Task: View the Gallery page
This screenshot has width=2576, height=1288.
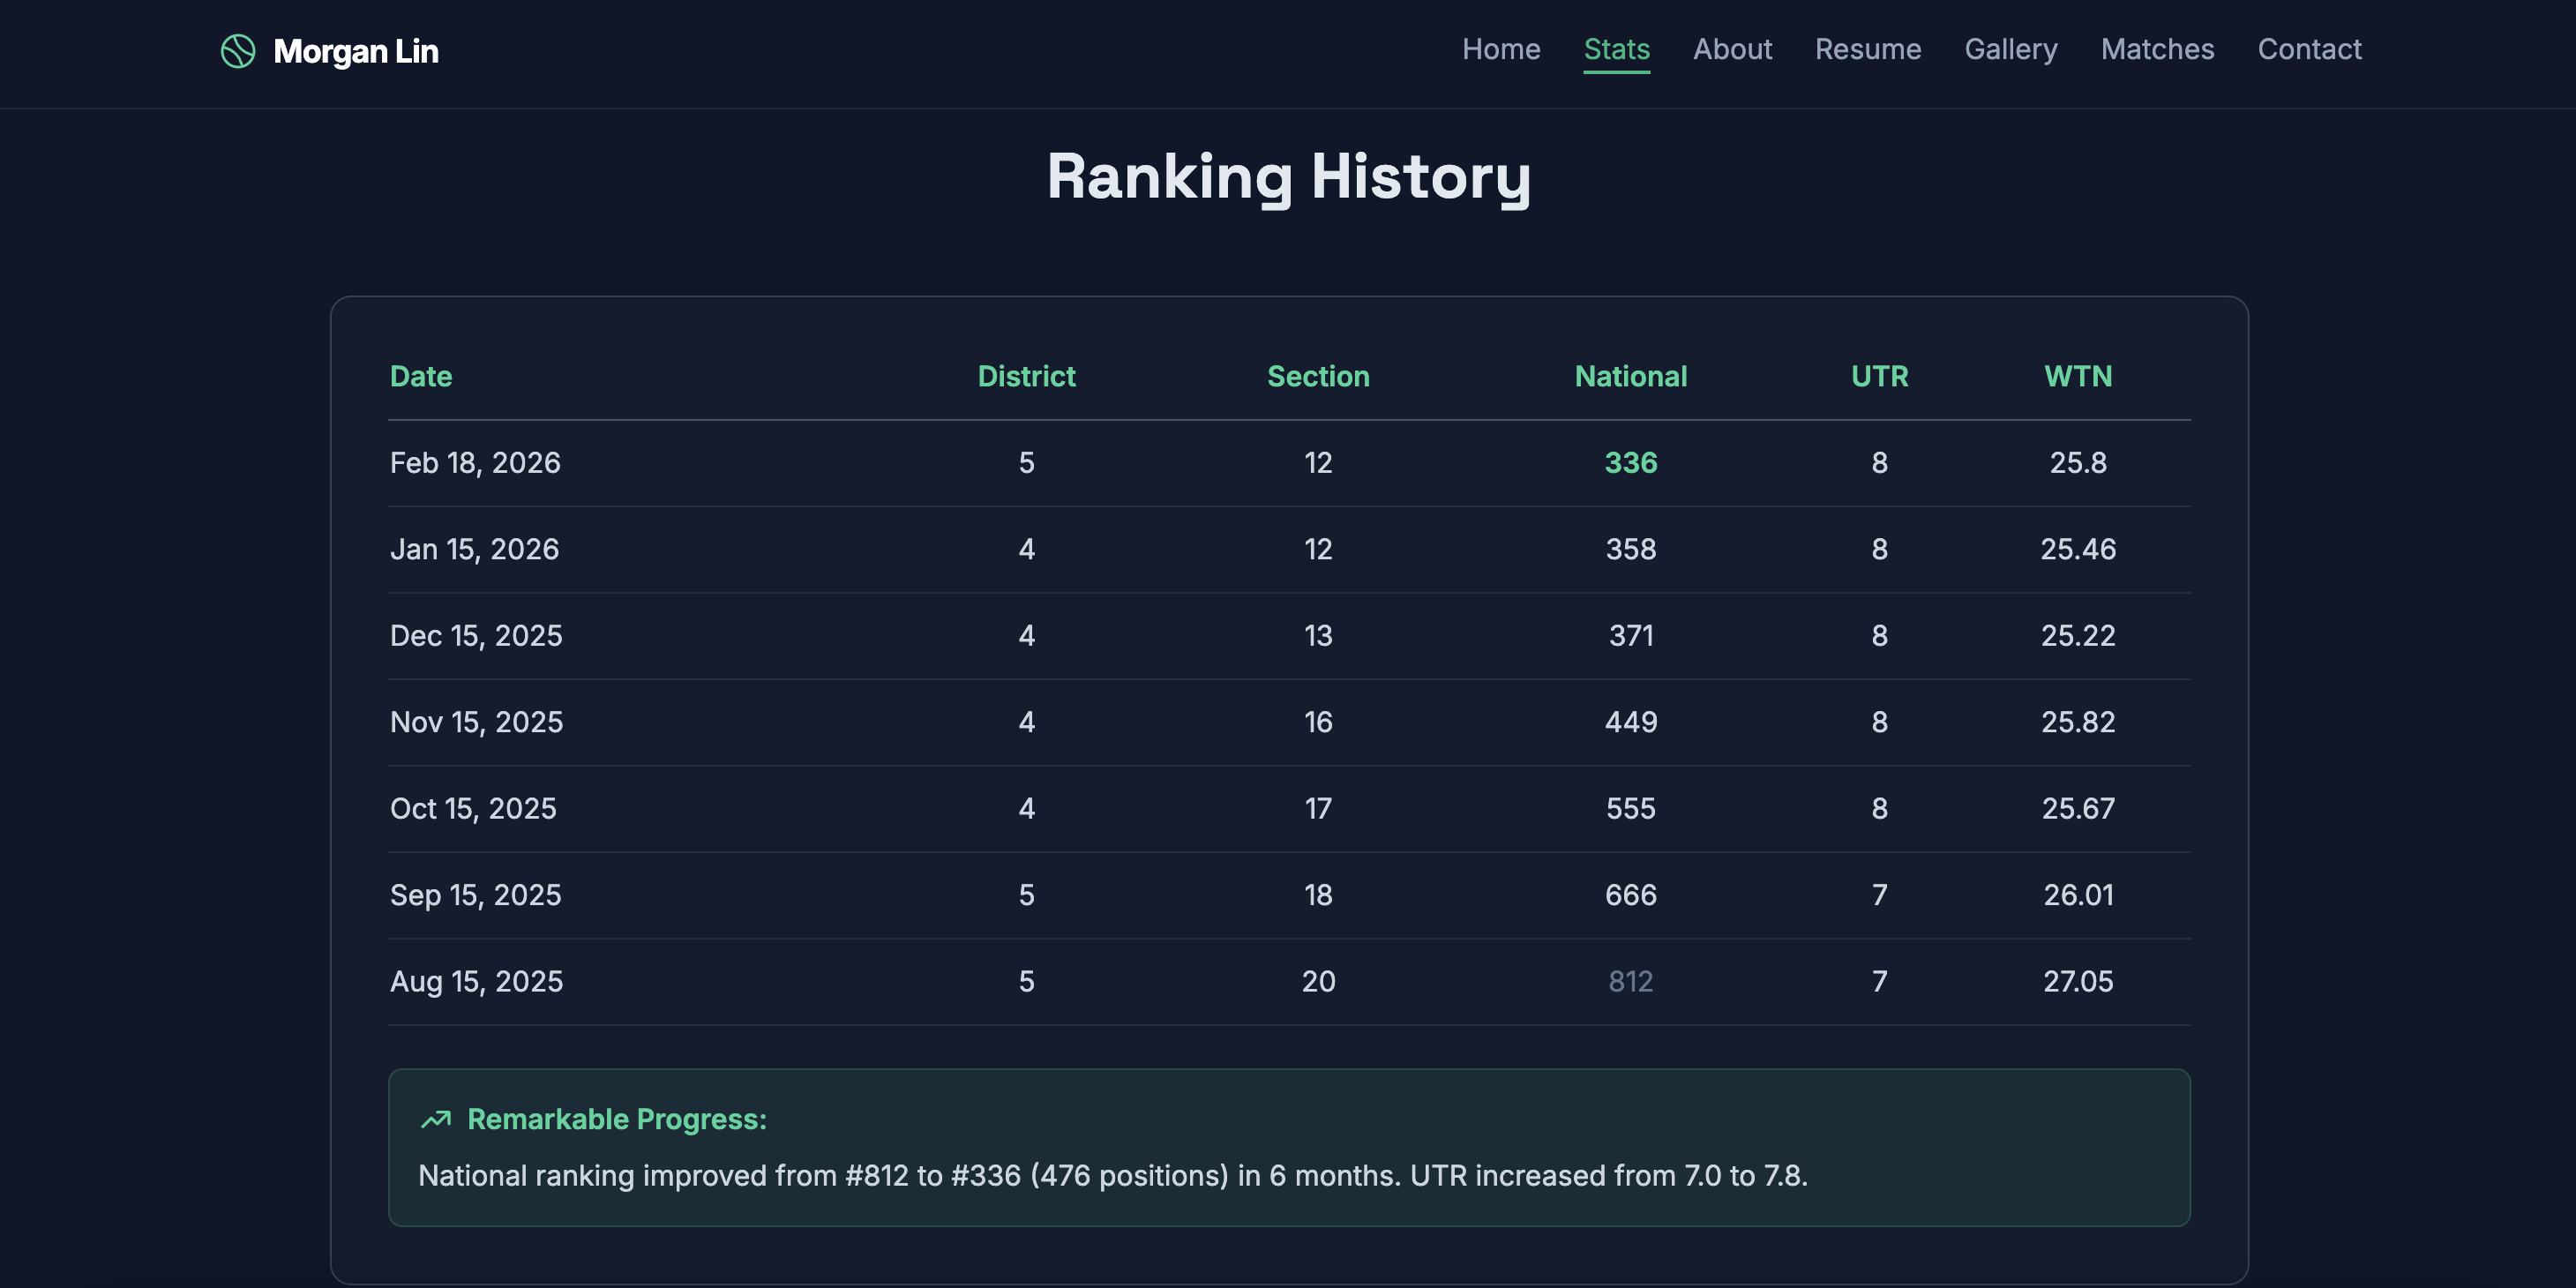Action: coord(2010,49)
